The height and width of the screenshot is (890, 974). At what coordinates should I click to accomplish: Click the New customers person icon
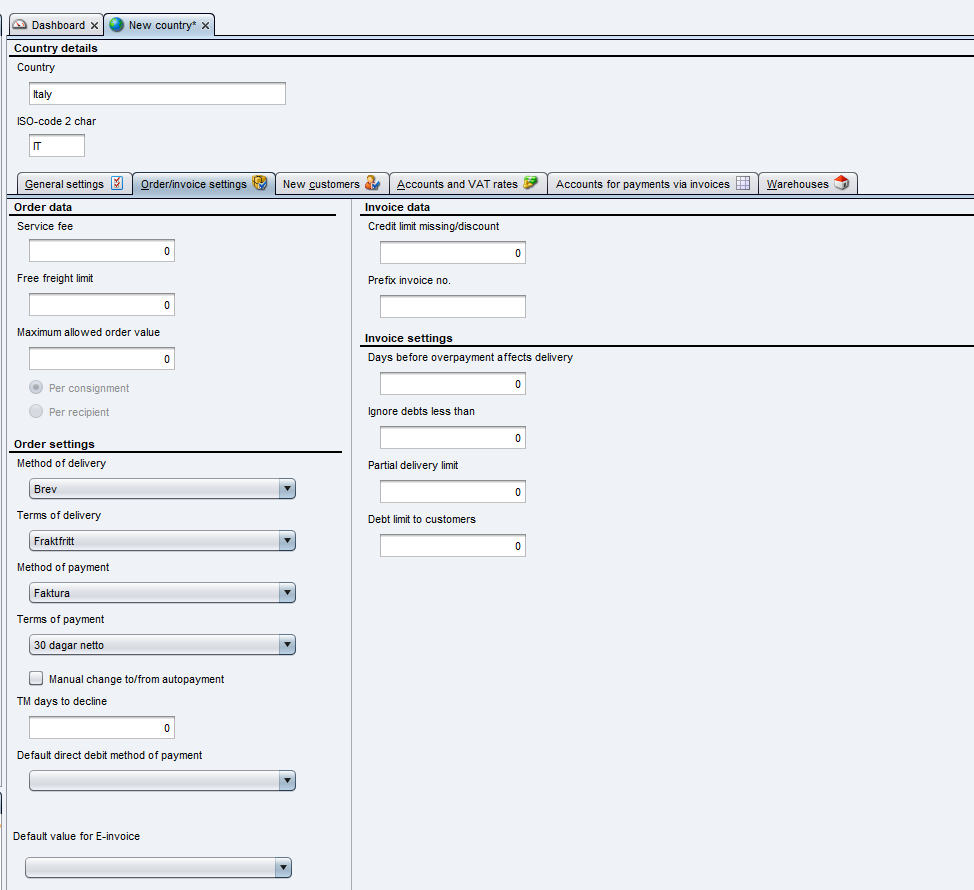pyautogui.click(x=372, y=184)
